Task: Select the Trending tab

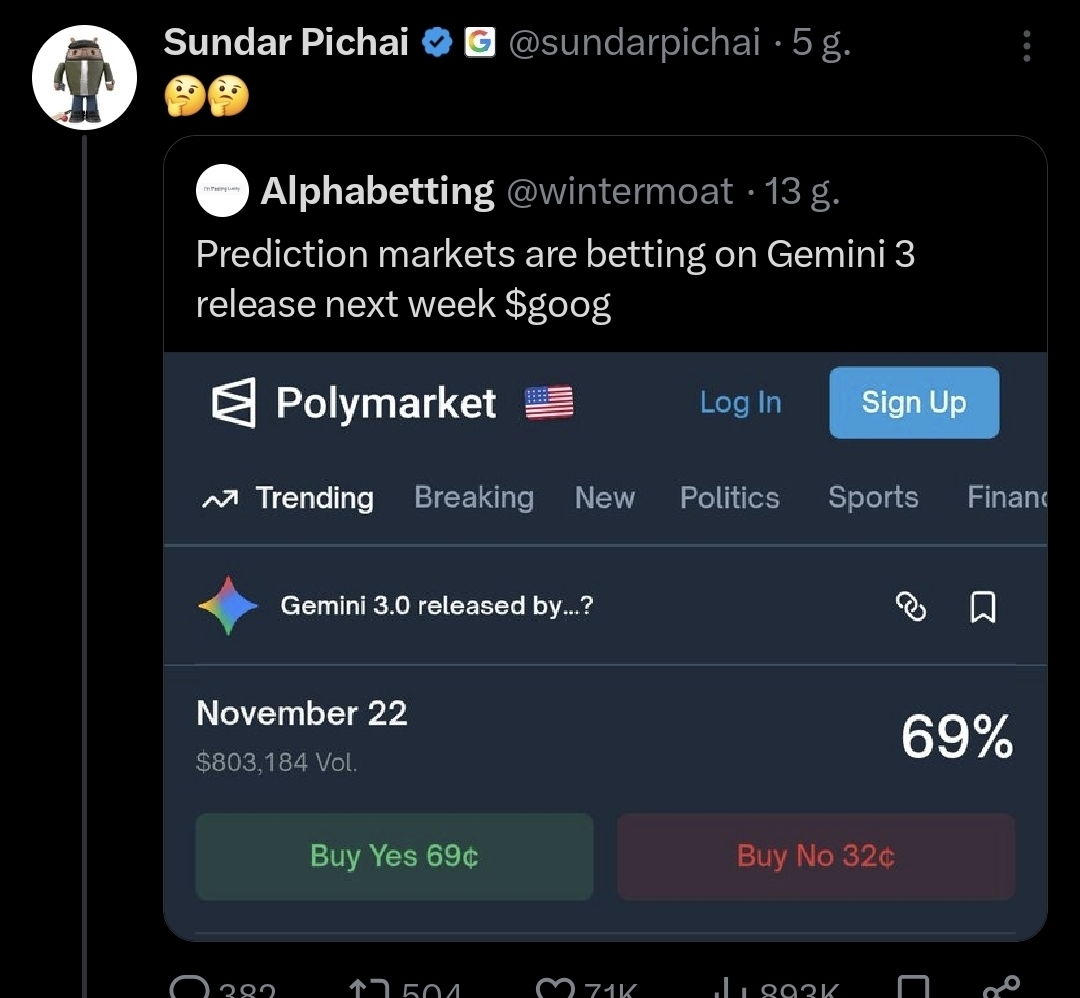Action: click(288, 498)
